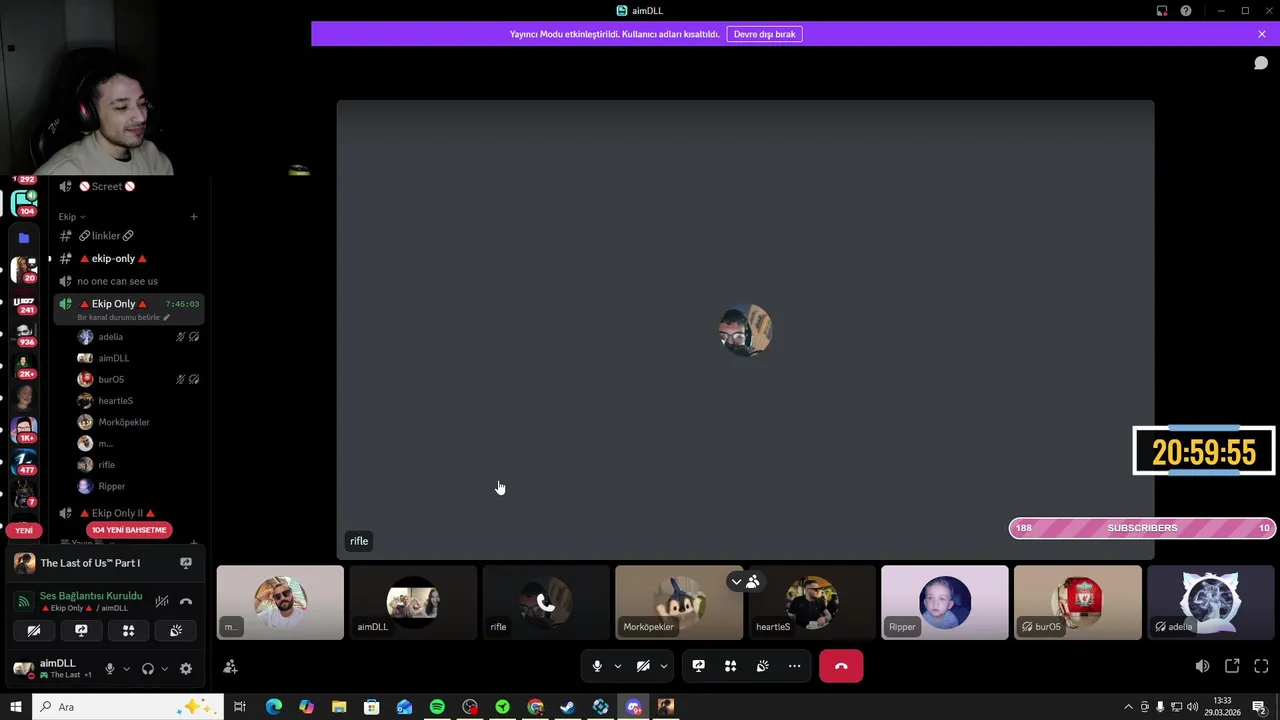The height and width of the screenshot is (720, 1280).
Task: Select adelia participant tile
Action: [x=1211, y=602]
